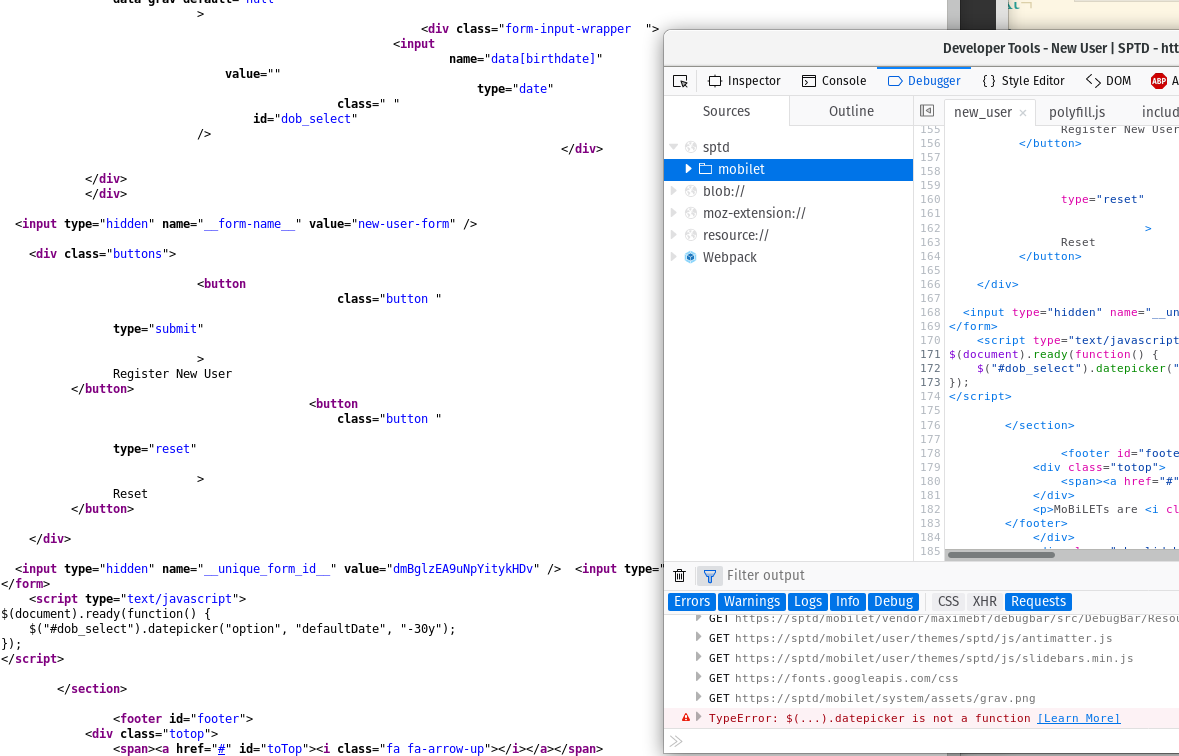Expand the fonts.googleapis.com GET request
The height and width of the screenshot is (756, 1179).
tap(699, 677)
